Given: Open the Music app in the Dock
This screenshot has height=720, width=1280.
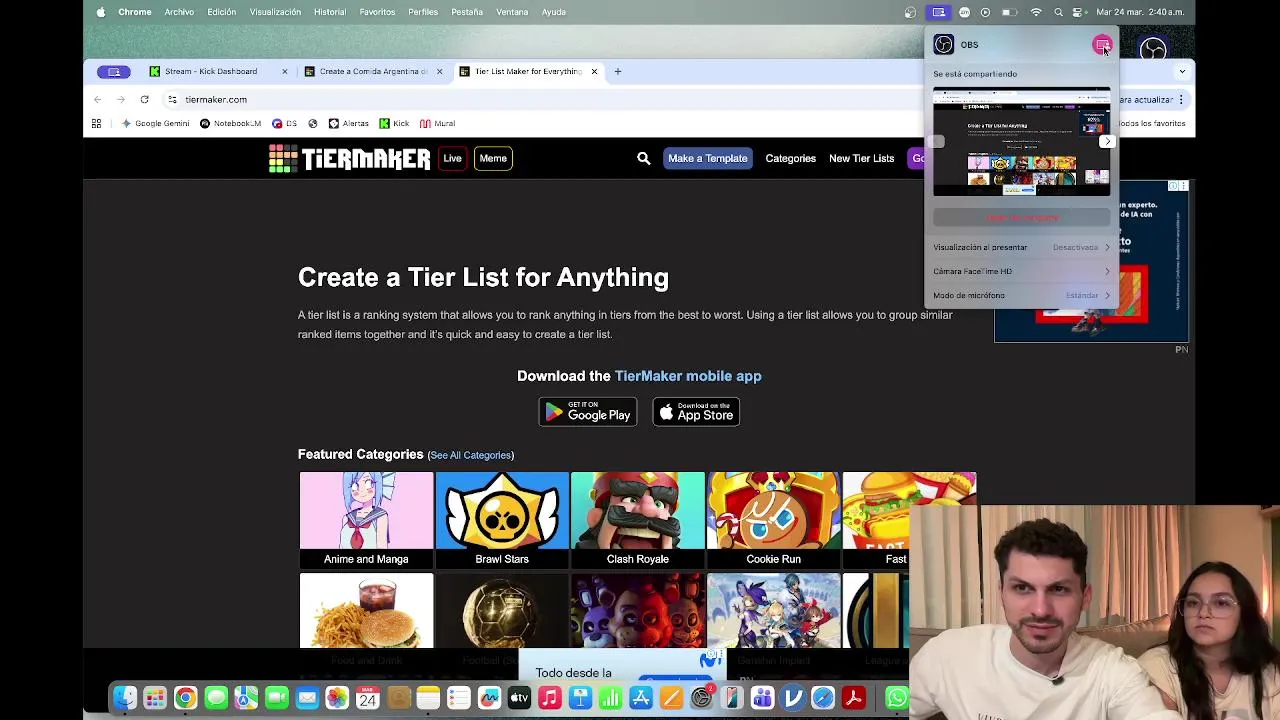Looking at the screenshot, I should (549, 698).
